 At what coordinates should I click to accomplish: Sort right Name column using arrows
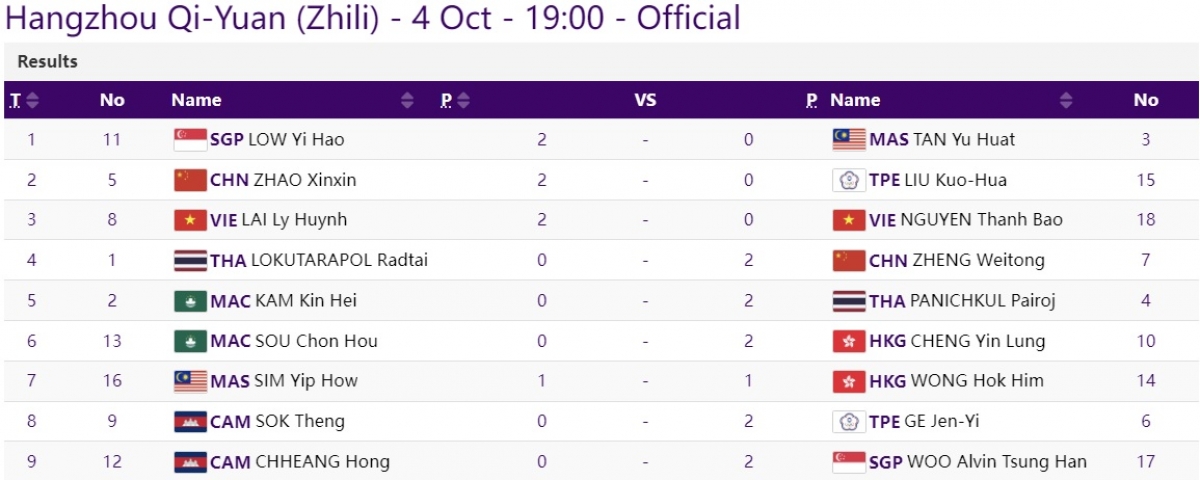click(1066, 100)
